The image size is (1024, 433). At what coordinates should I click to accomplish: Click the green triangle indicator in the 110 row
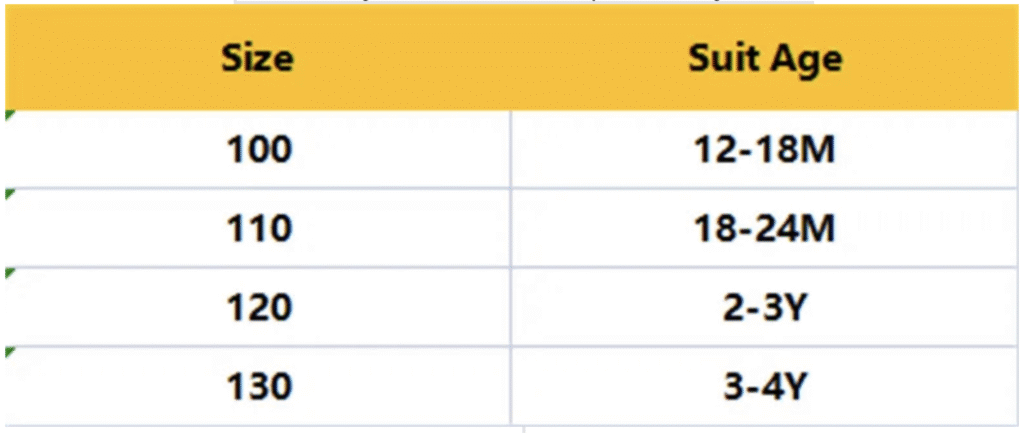coord(9,194)
